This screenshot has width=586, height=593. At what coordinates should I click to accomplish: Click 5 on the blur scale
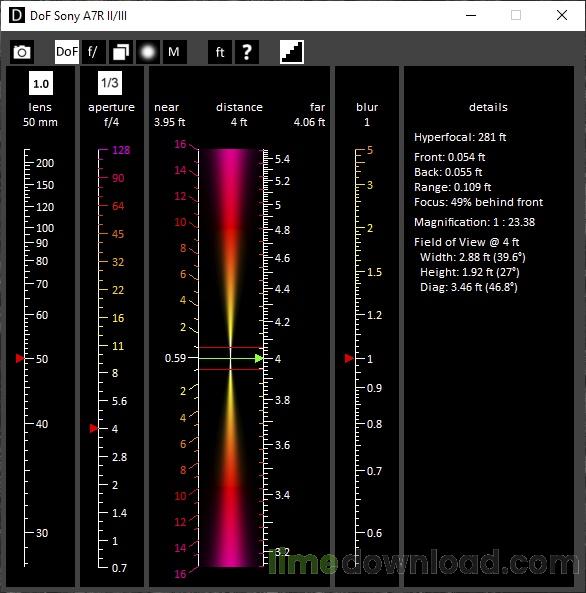point(370,150)
